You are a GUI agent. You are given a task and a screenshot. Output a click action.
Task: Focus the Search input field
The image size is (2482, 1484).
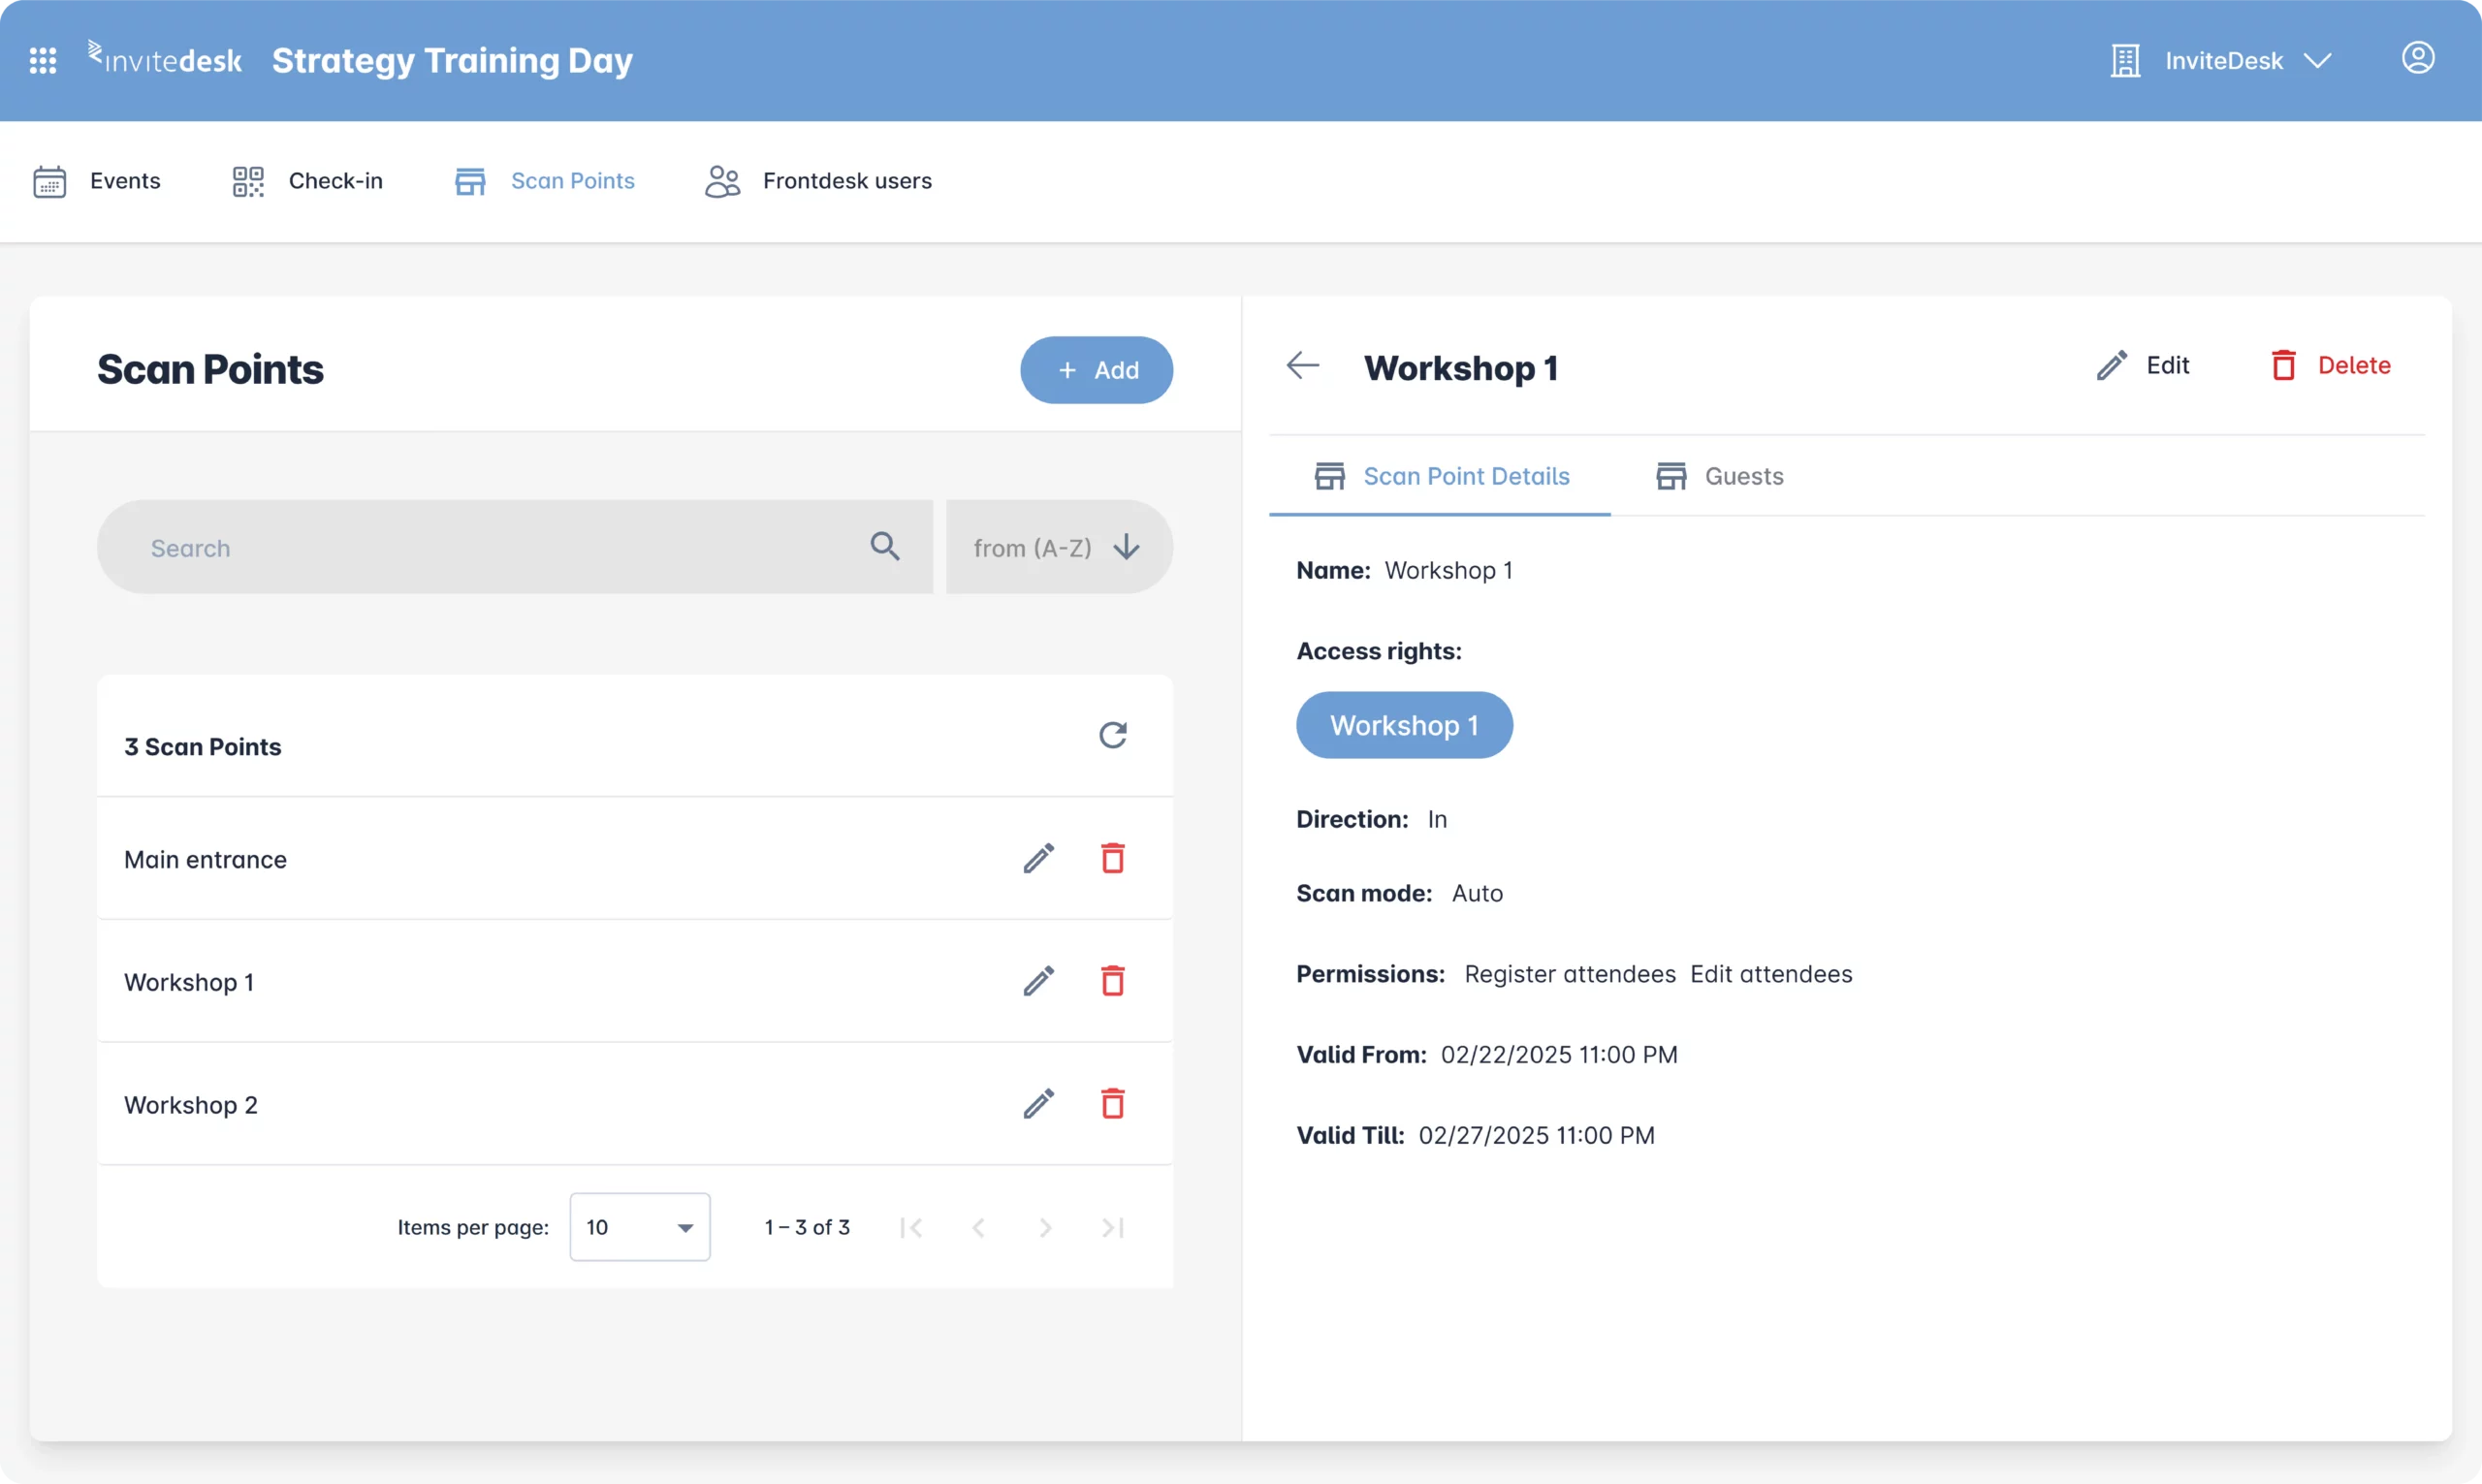point(514,547)
